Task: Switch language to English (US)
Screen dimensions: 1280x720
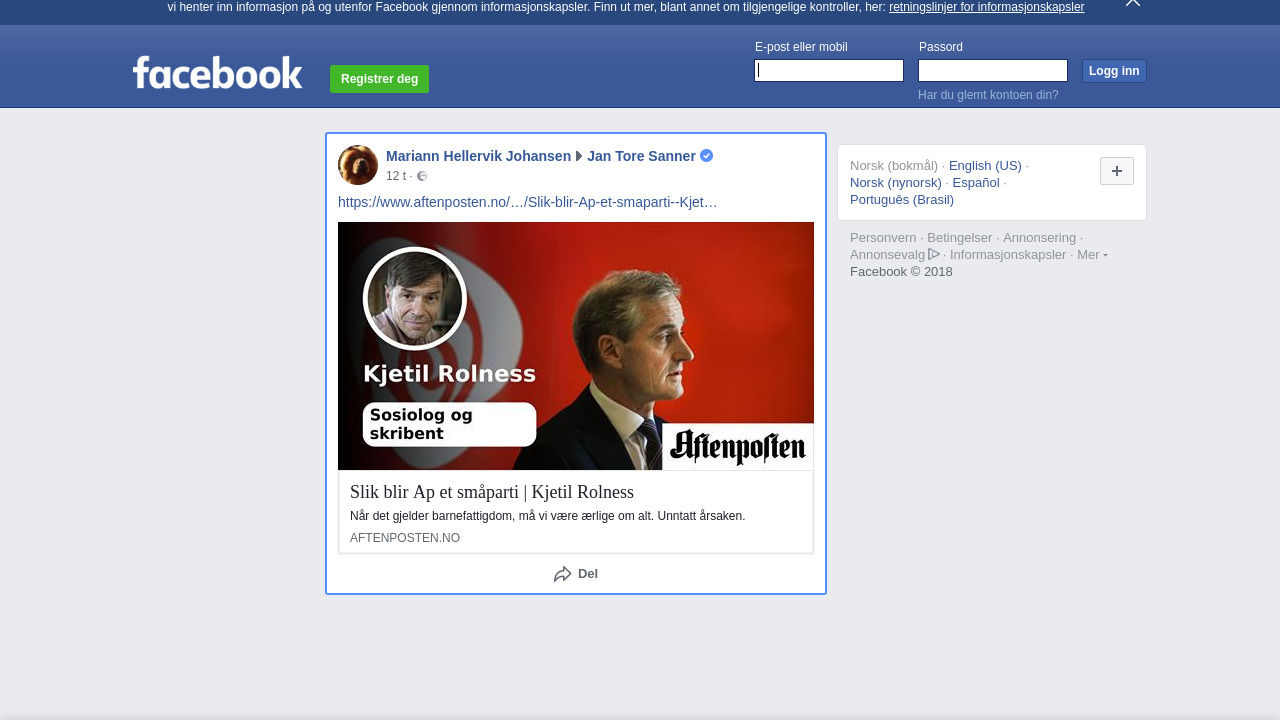Action: click(x=985, y=166)
